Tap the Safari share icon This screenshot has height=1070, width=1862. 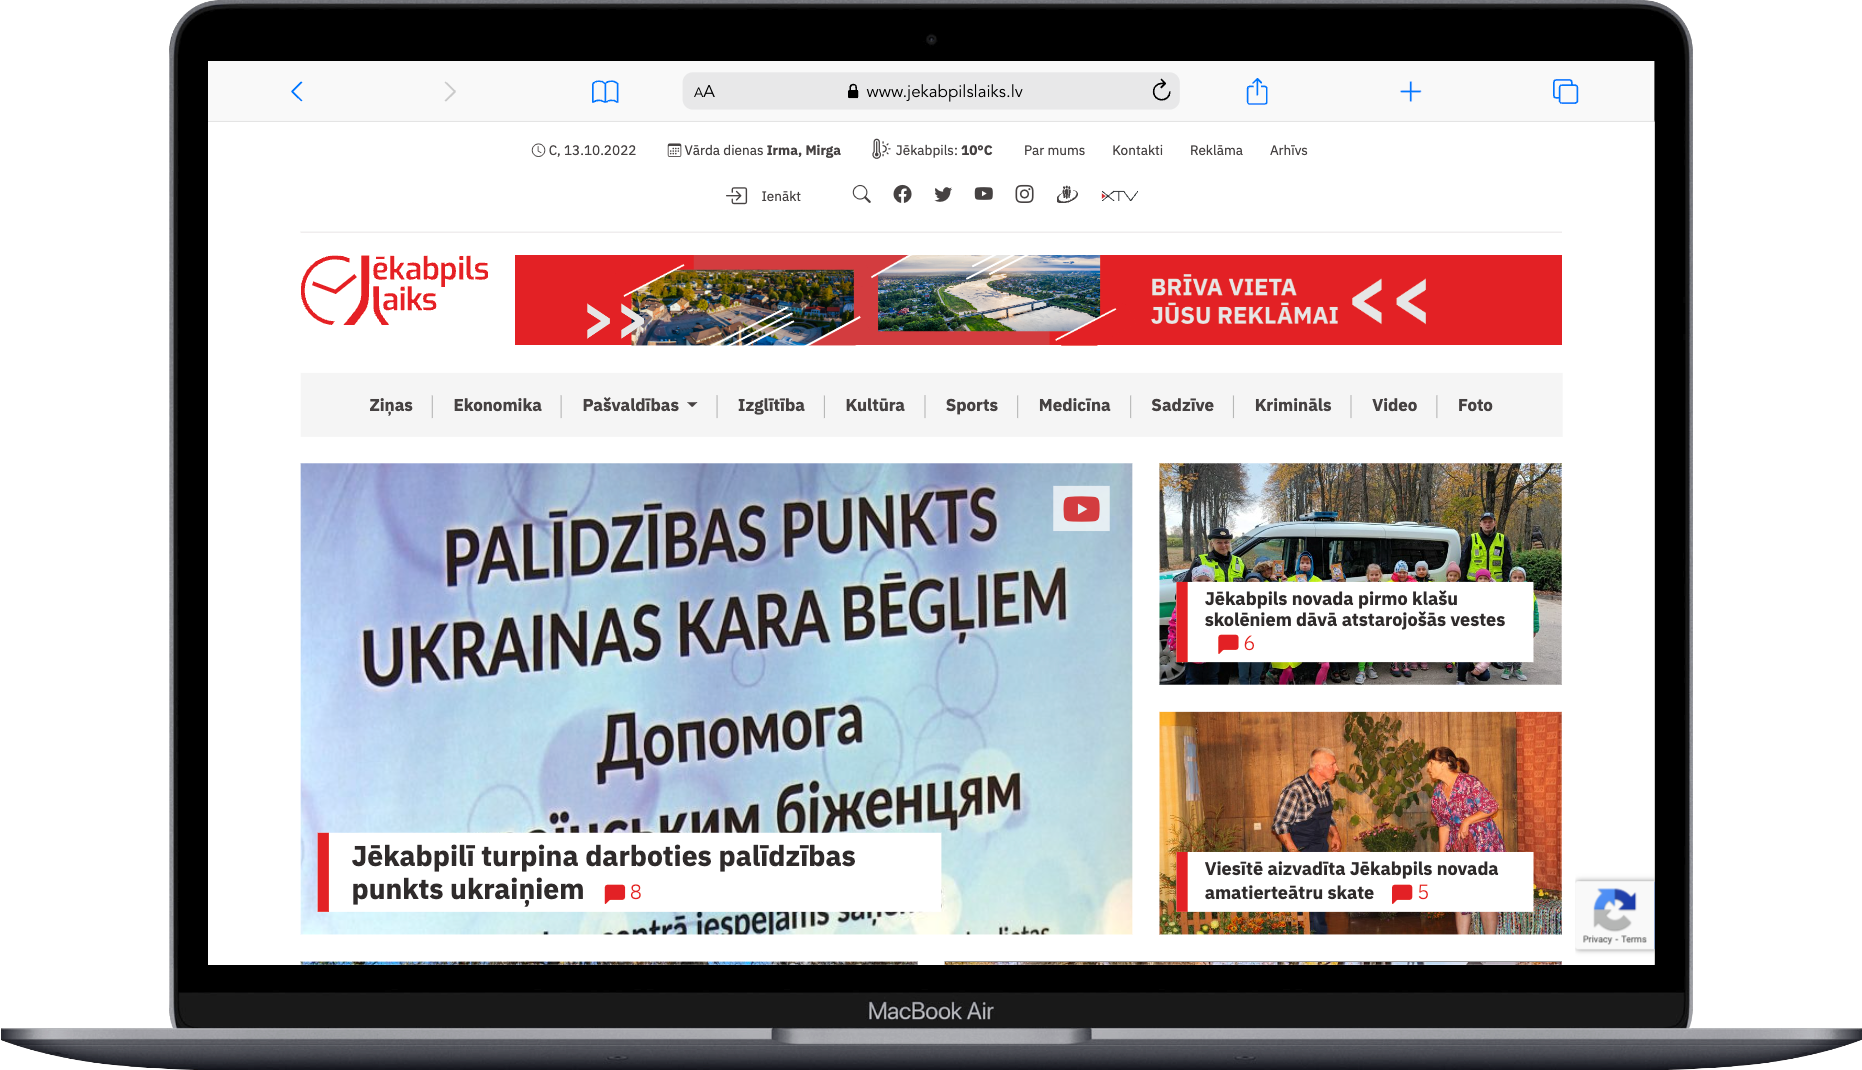coord(1257,92)
